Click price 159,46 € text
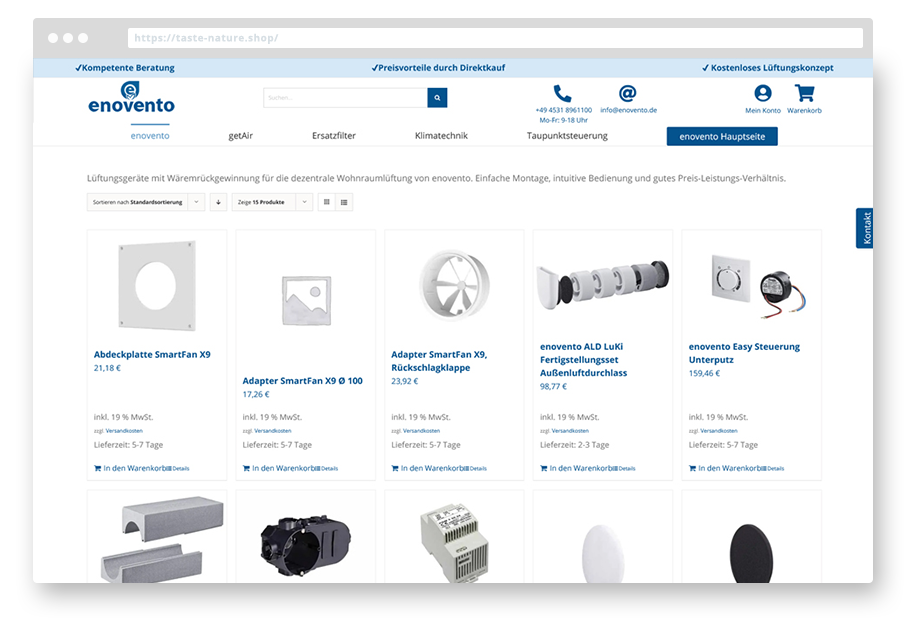The image size is (913, 621). (x=705, y=373)
